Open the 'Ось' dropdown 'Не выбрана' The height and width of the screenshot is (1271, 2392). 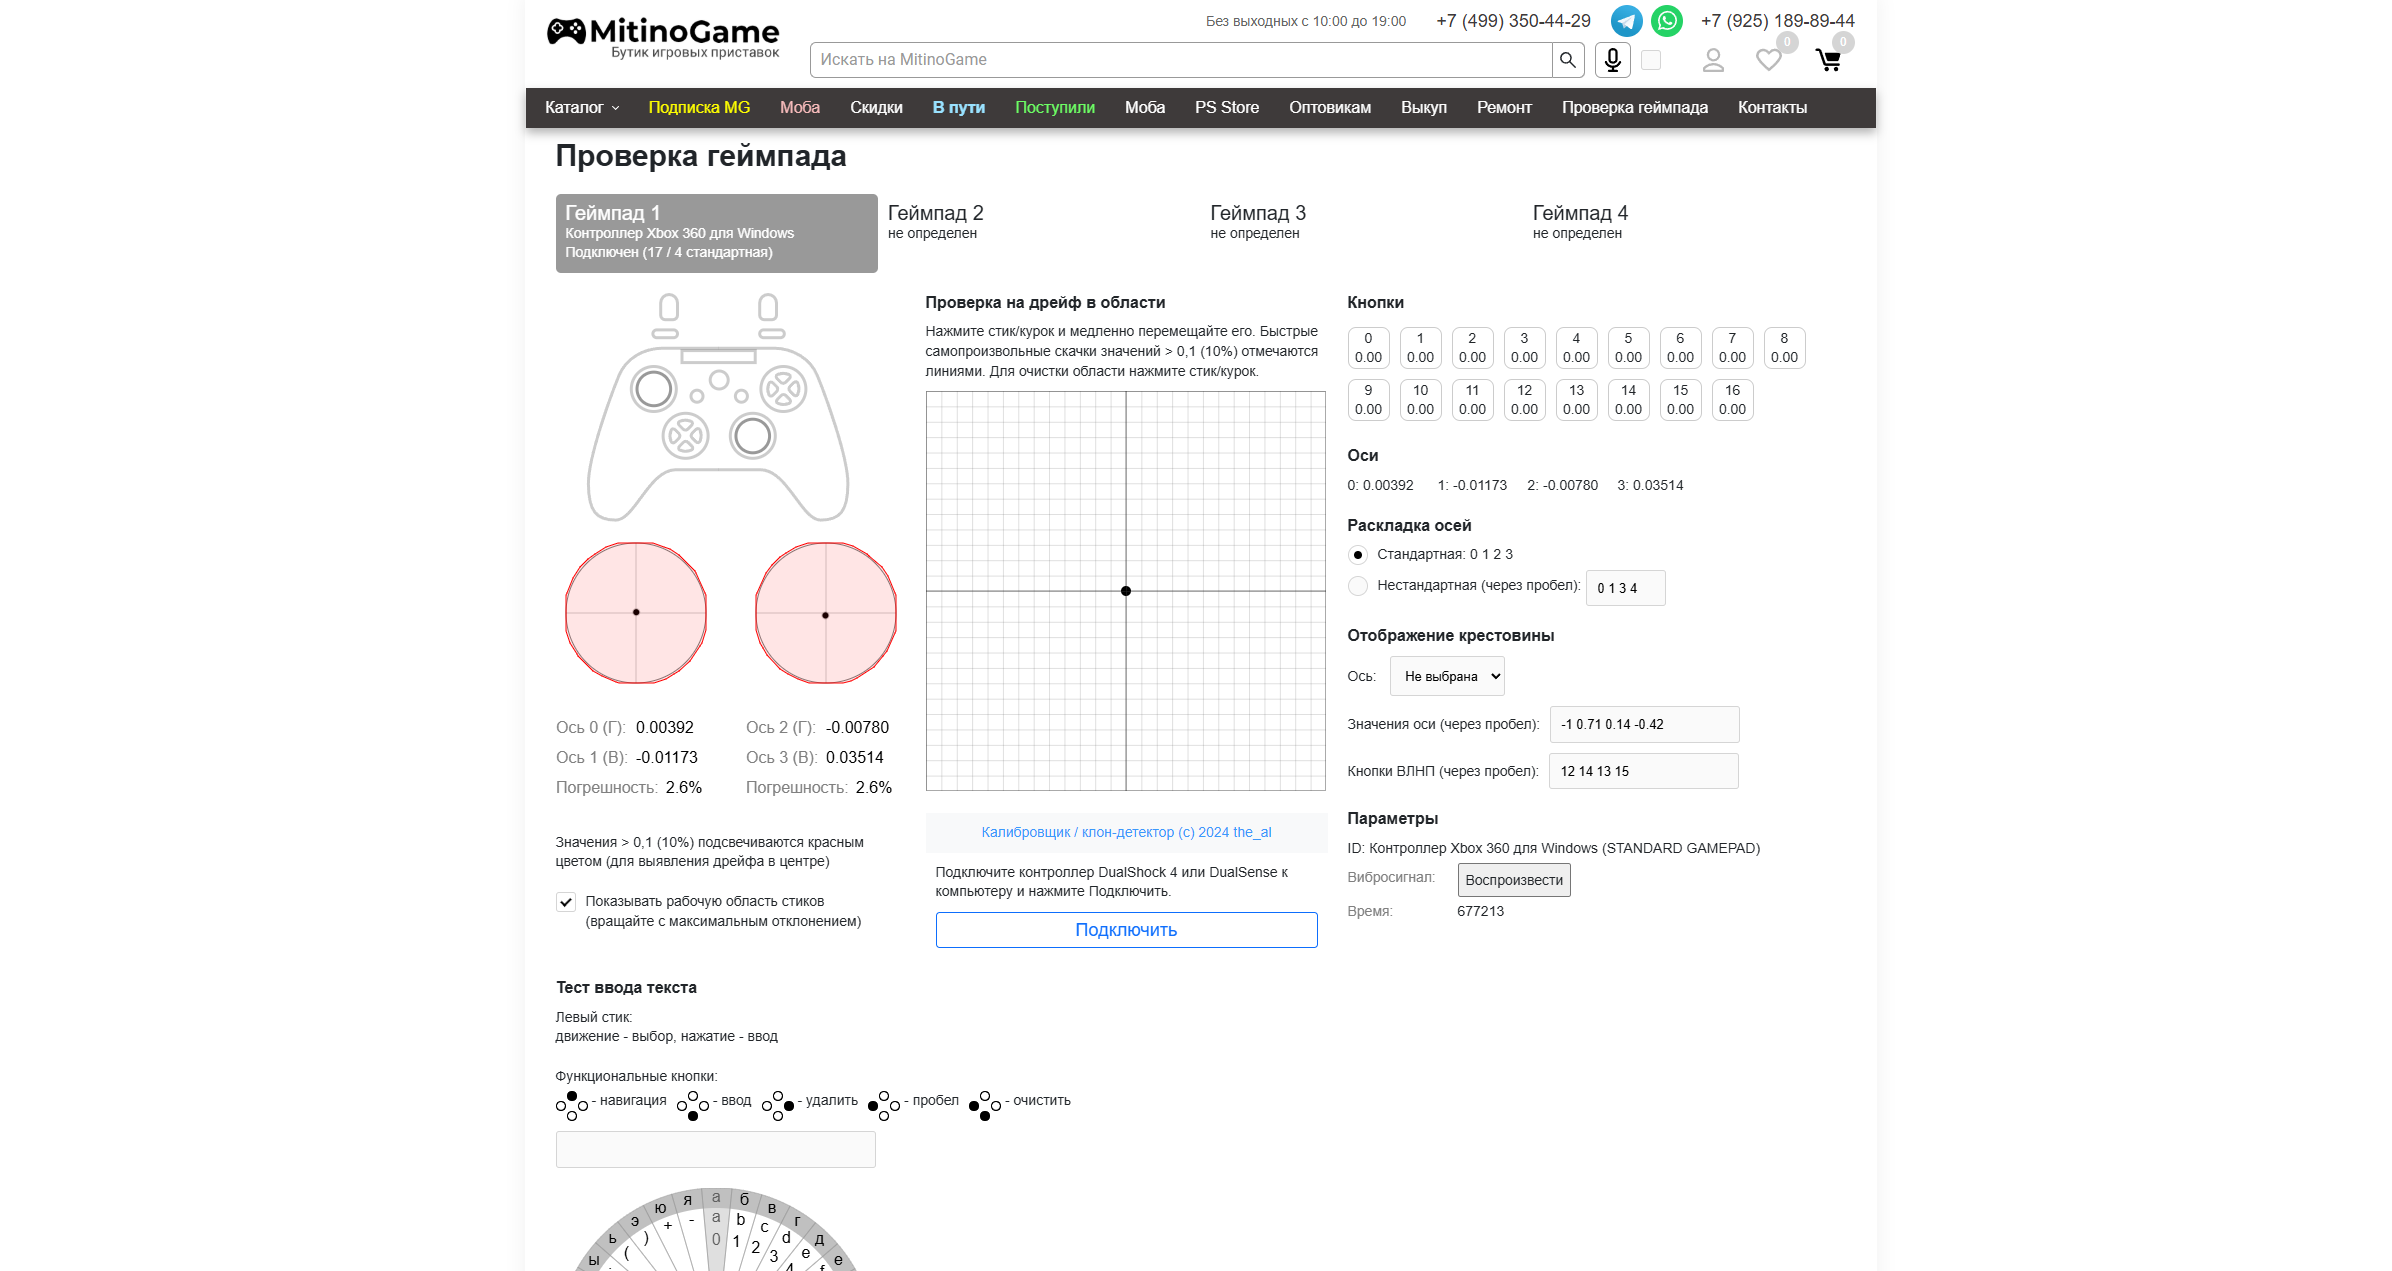point(1447,676)
